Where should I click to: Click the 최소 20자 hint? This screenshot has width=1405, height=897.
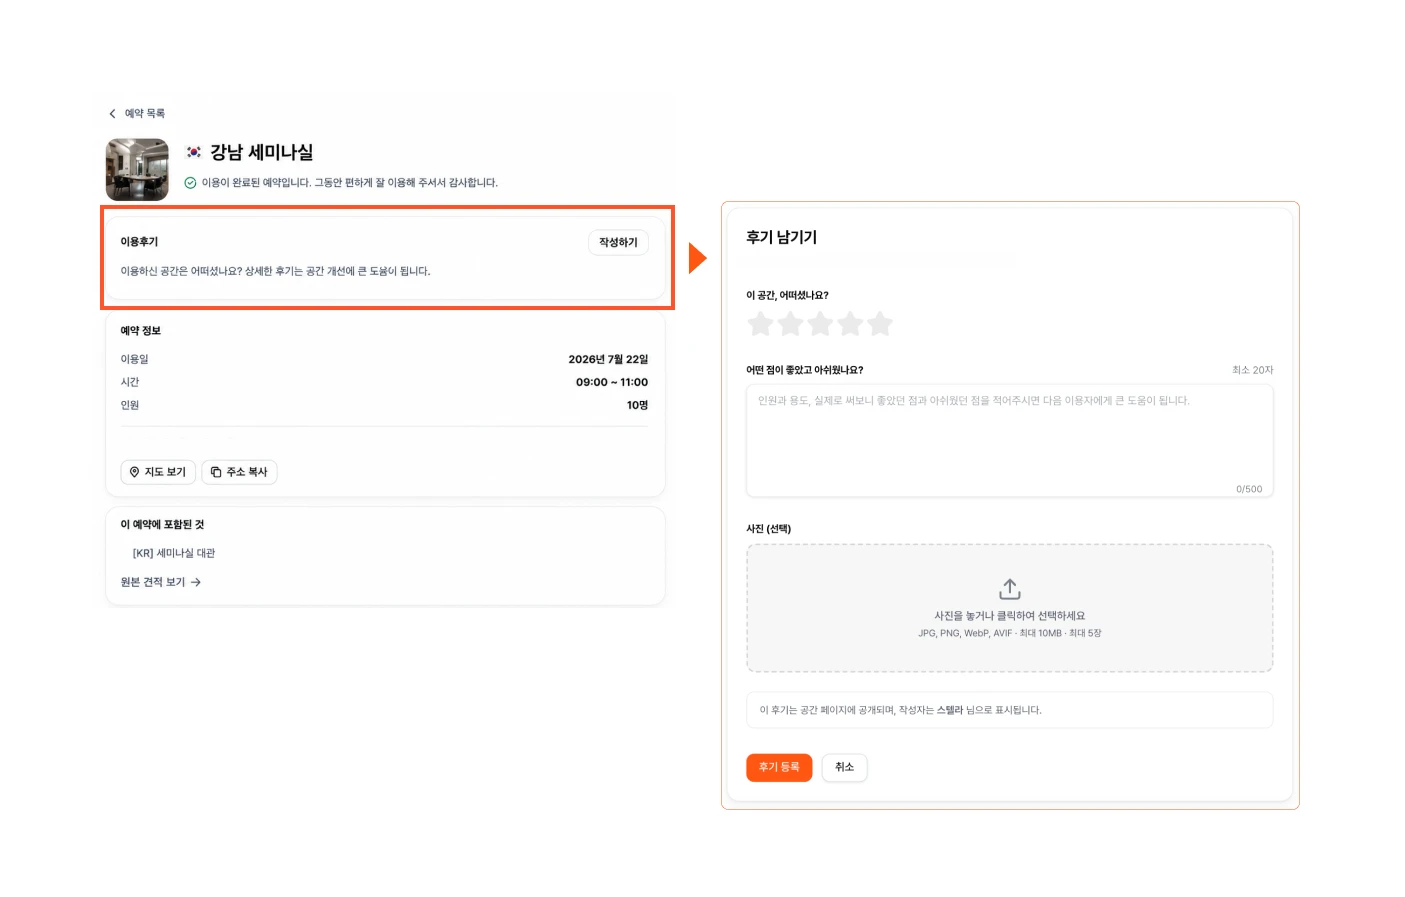(x=1253, y=370)
